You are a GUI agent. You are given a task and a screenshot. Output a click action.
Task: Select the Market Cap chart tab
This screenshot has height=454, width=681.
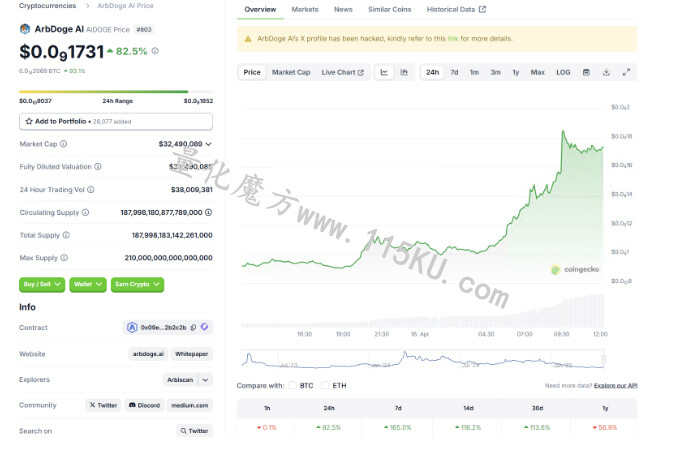291,72
